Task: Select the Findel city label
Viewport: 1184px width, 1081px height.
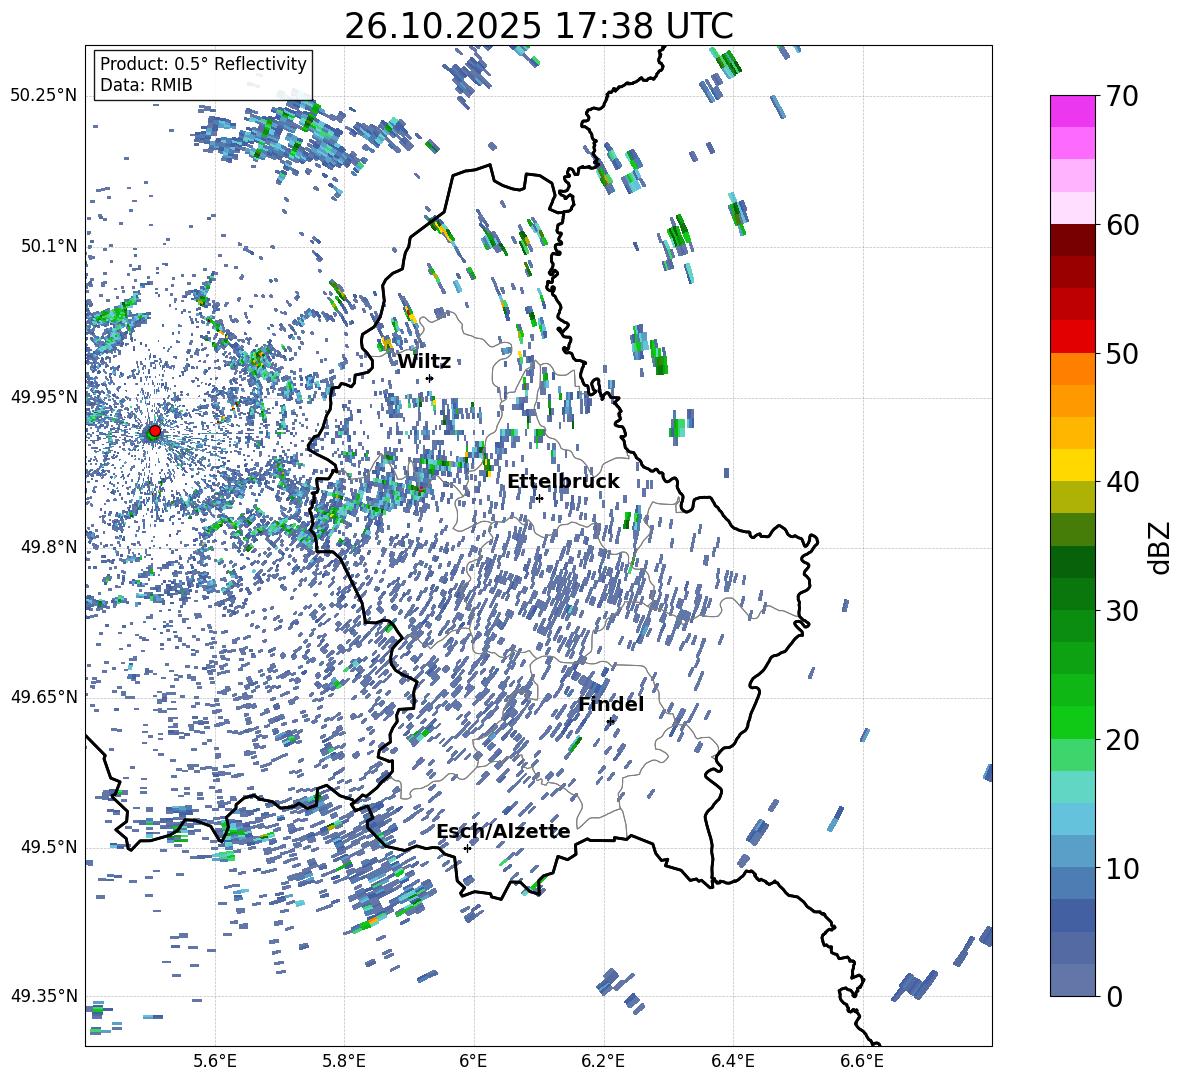Action: point(611,705)
